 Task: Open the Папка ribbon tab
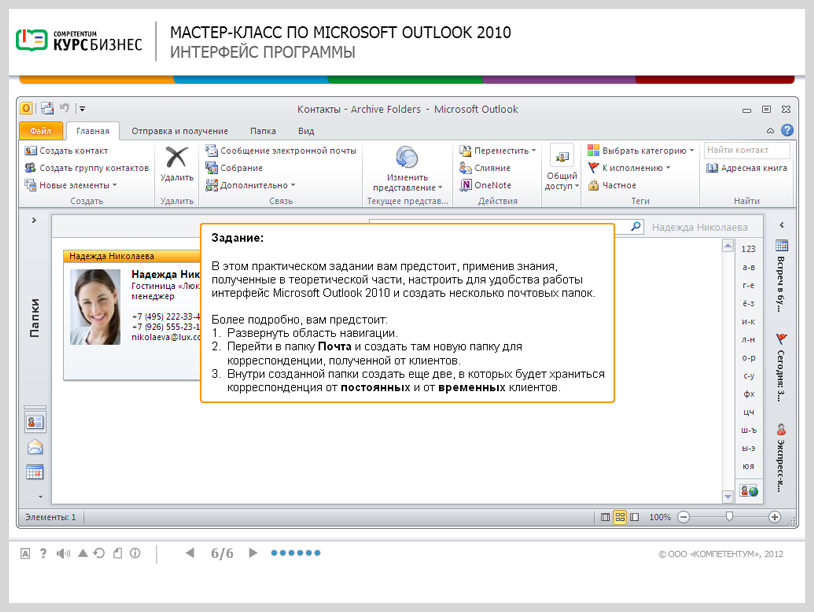263,131
